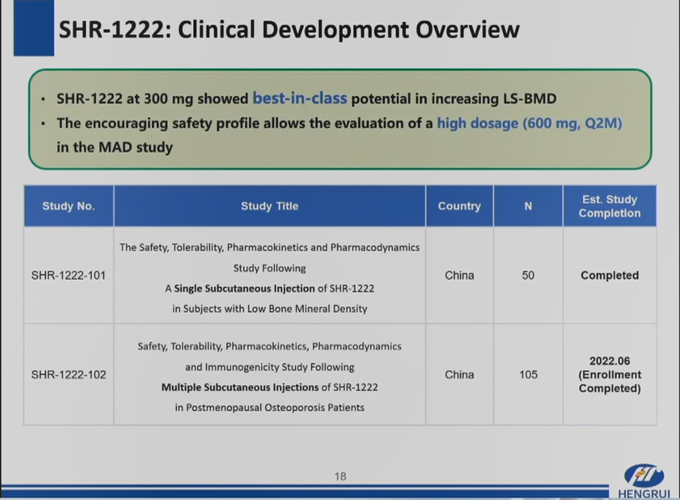Click '2022.06' completion date
Screen dimensions: 680x500
[610, 361]
